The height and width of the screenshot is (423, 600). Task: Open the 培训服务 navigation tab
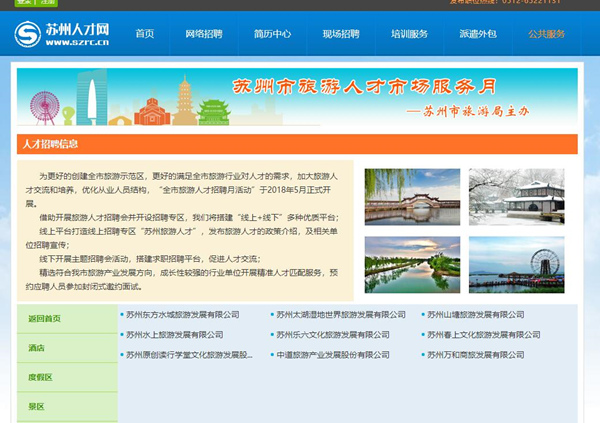pyautogui.click(x=409, y=34)
